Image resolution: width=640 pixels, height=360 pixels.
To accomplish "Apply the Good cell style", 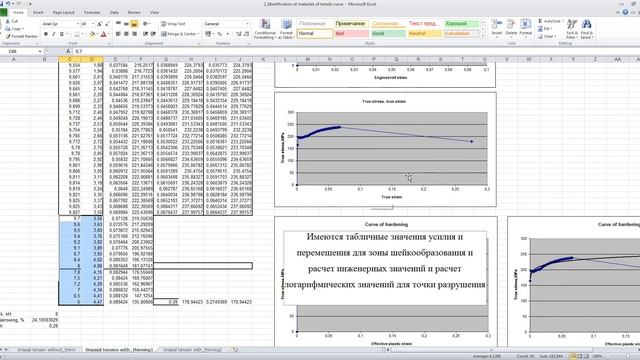I will pos(388,33).
